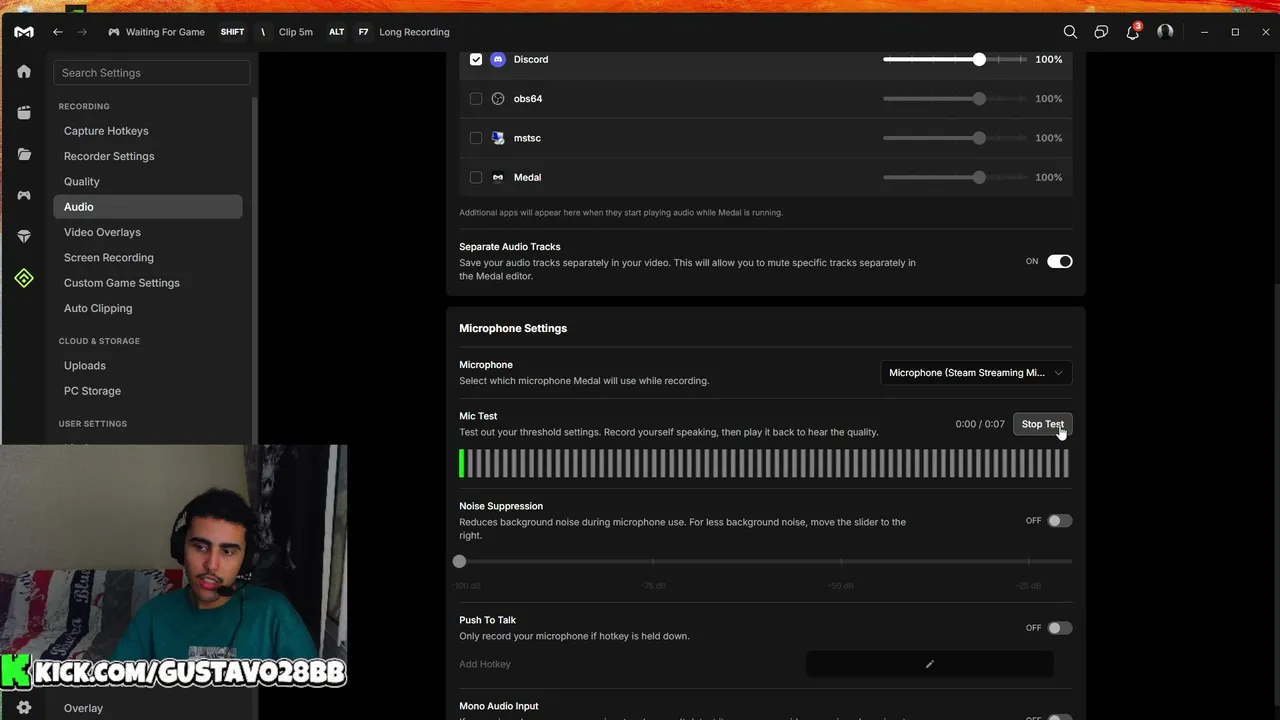Viewport: 1280px width, 720px height.
Task: Check the obs64 audio checkbox
Action: pyautogui.click(x=476, y=99)
